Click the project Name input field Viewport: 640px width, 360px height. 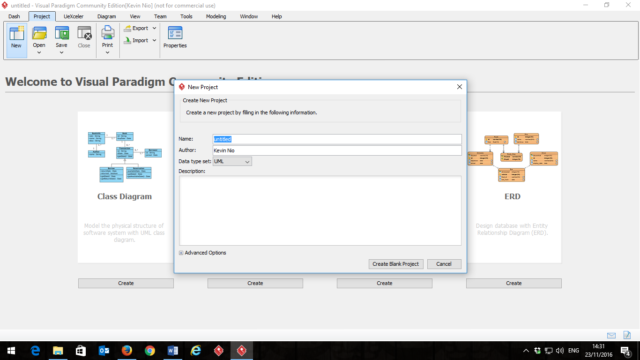click(x=337, y=139)
